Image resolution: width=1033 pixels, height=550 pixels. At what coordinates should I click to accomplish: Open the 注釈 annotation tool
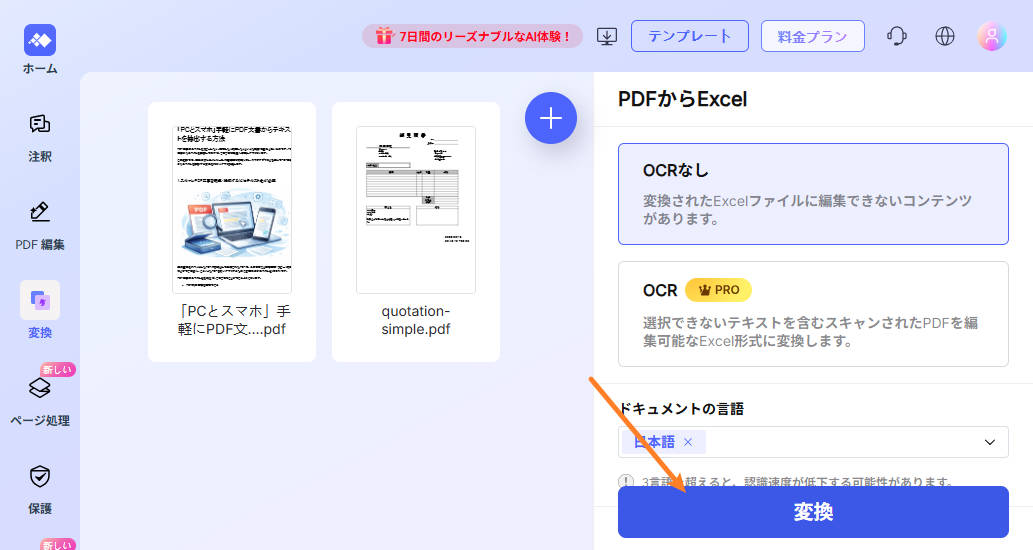(x=40, y=138)
